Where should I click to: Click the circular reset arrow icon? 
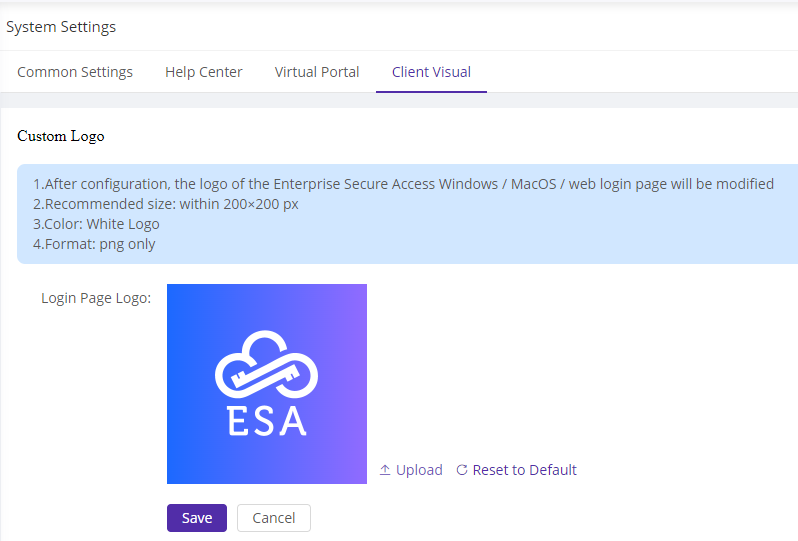click(x=462, y=470)
